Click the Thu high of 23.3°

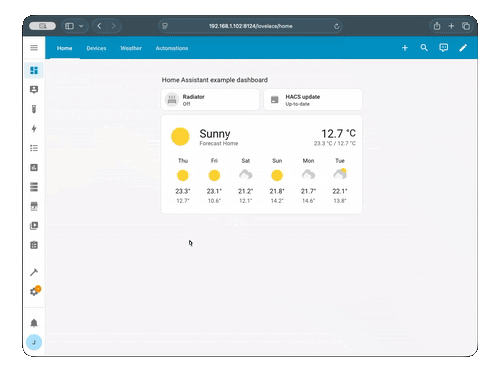[x=183, y=191]
